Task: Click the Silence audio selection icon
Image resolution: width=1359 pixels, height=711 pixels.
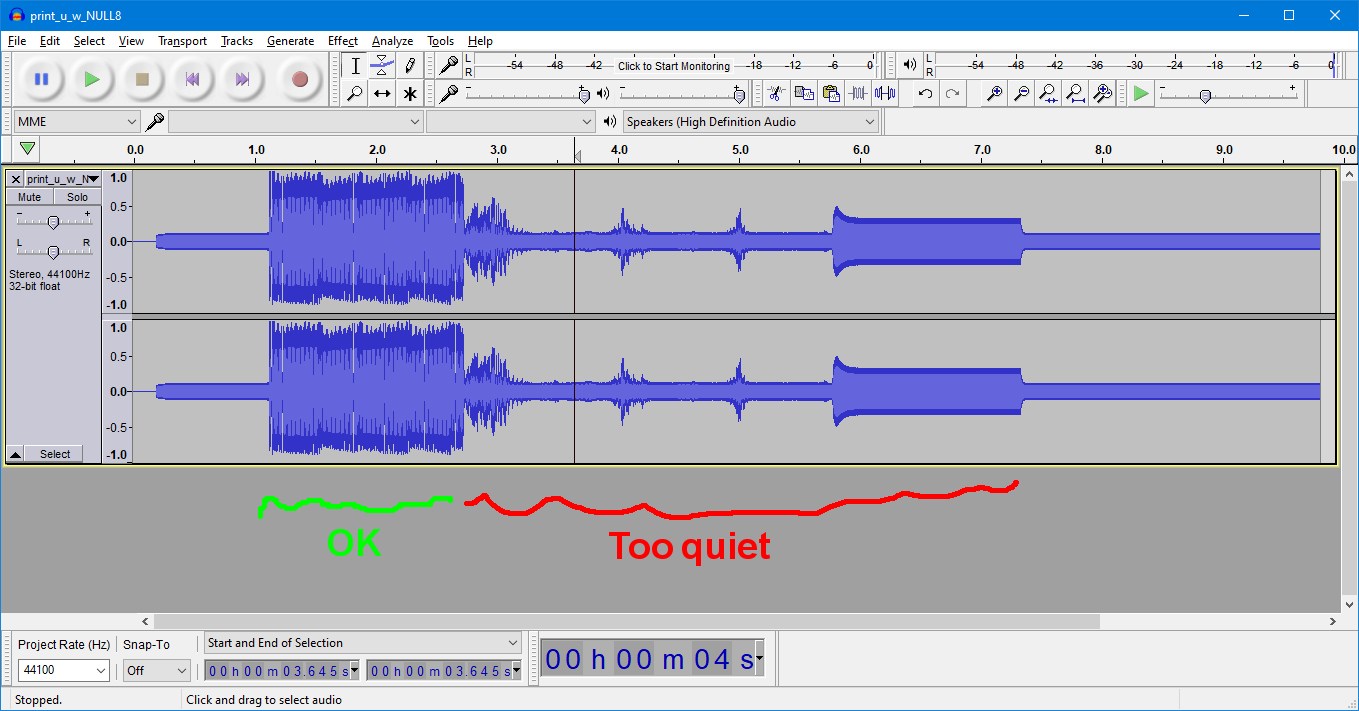Action: tap(884, 93)
